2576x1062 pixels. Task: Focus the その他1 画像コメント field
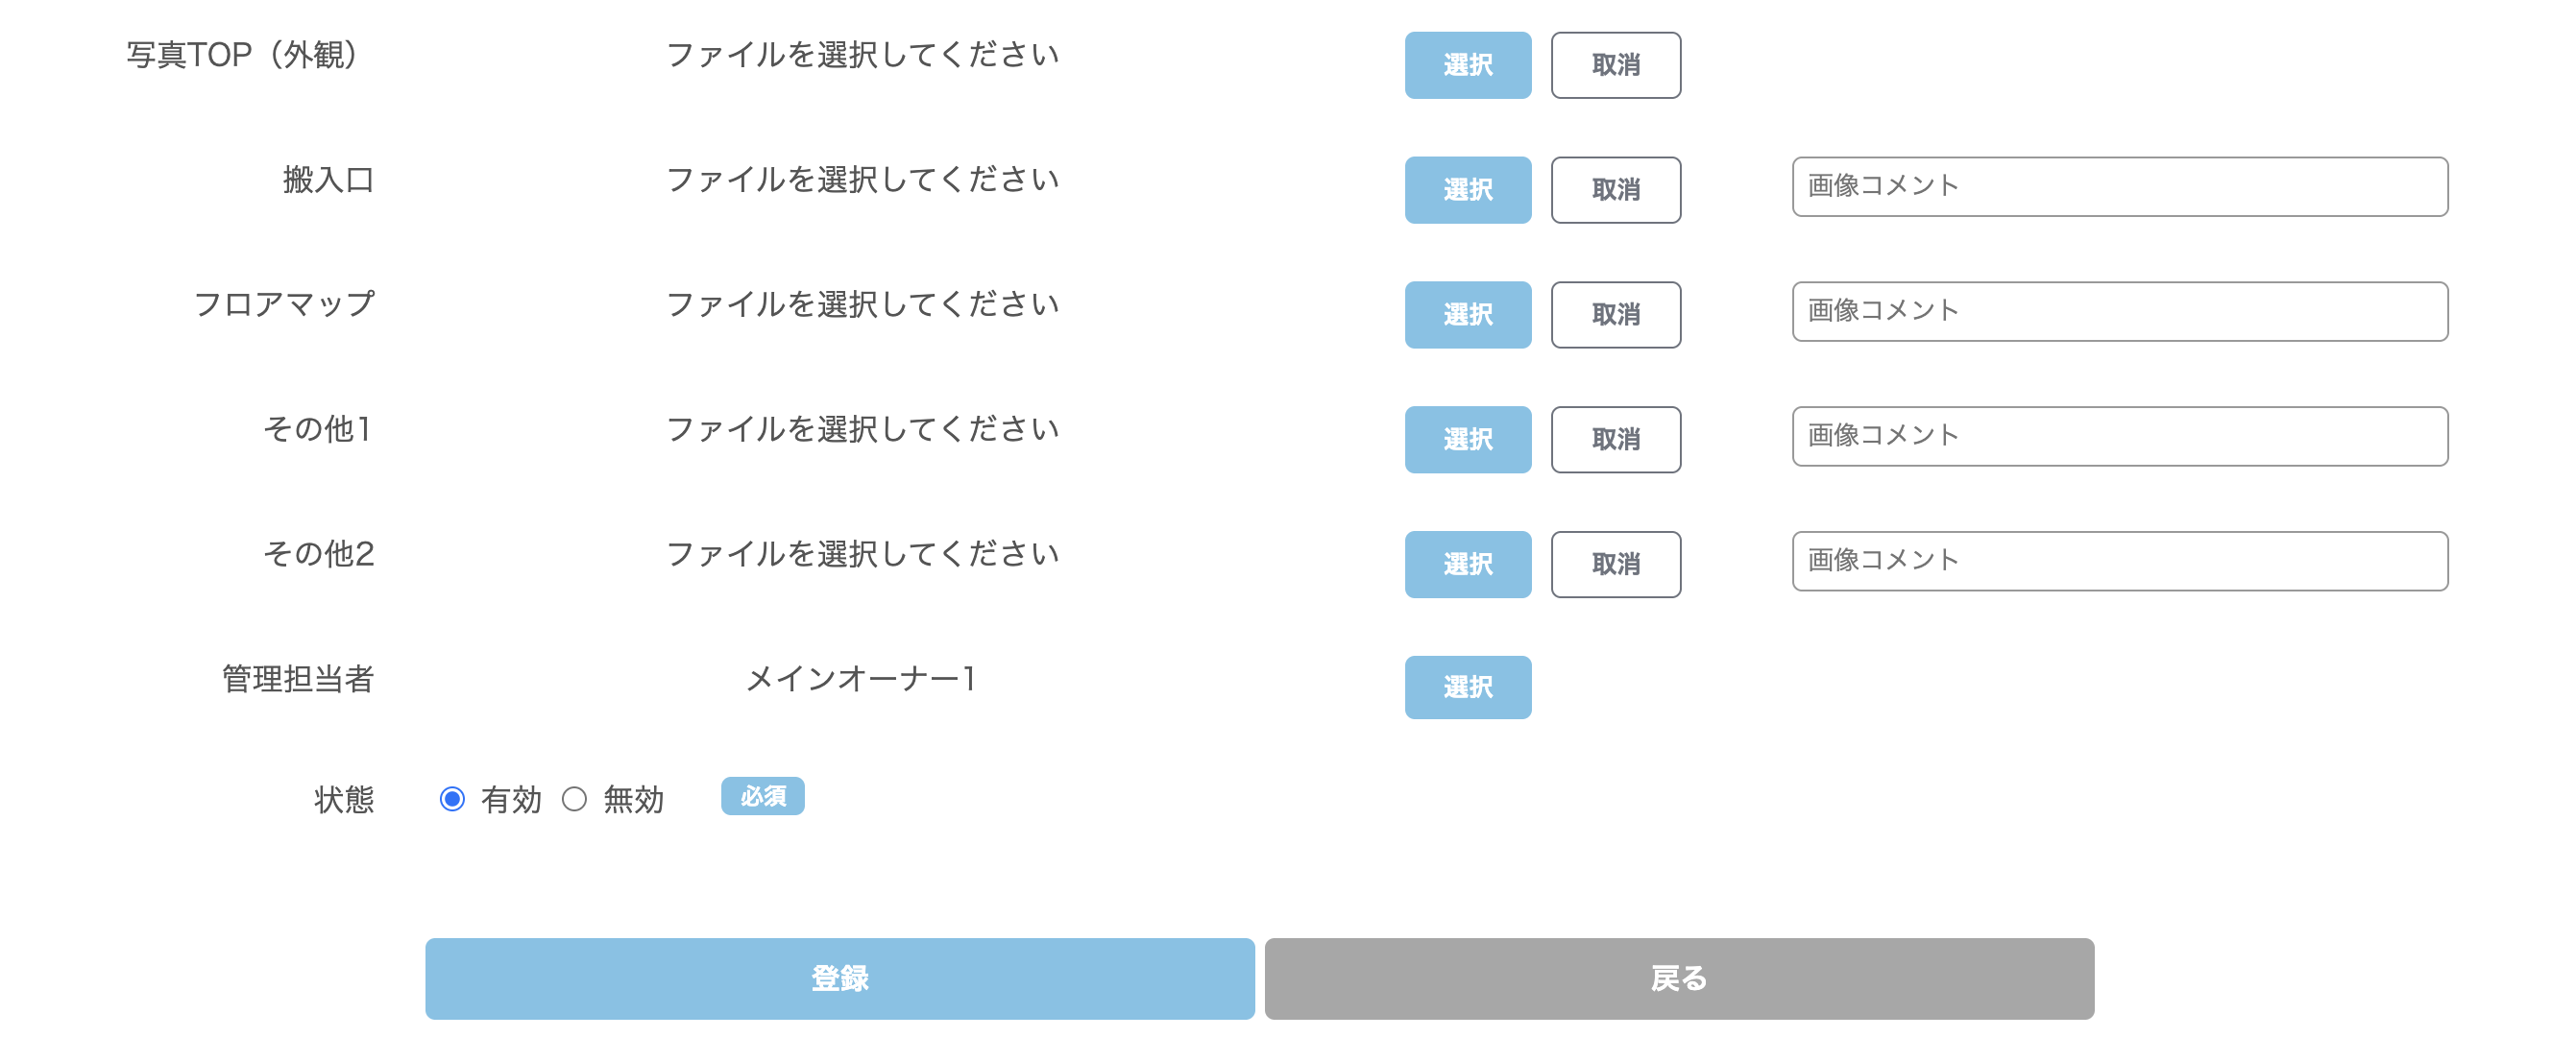2119,437
